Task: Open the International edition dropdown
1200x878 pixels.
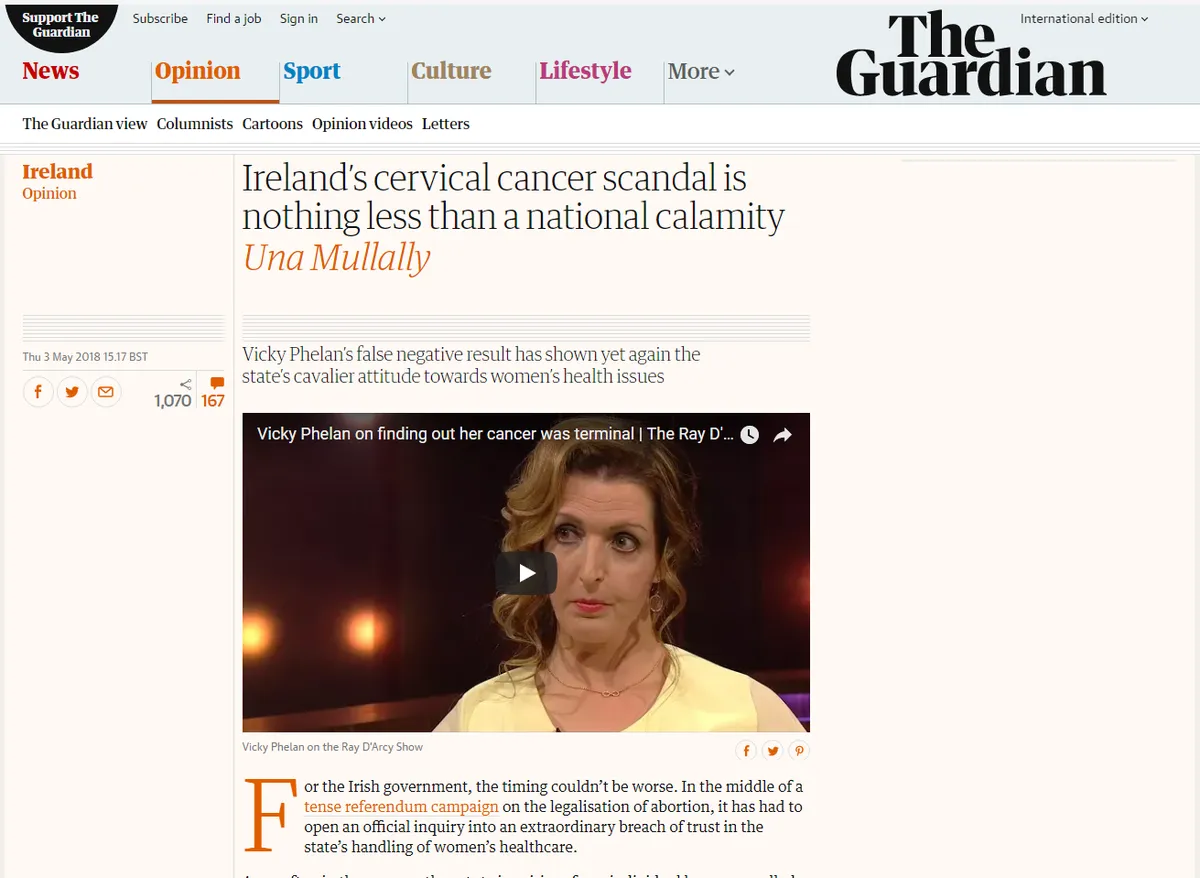Action: pos(1084,18)
